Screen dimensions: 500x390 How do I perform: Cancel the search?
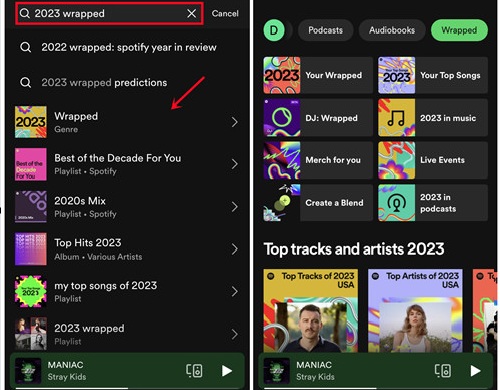(225, 14)
